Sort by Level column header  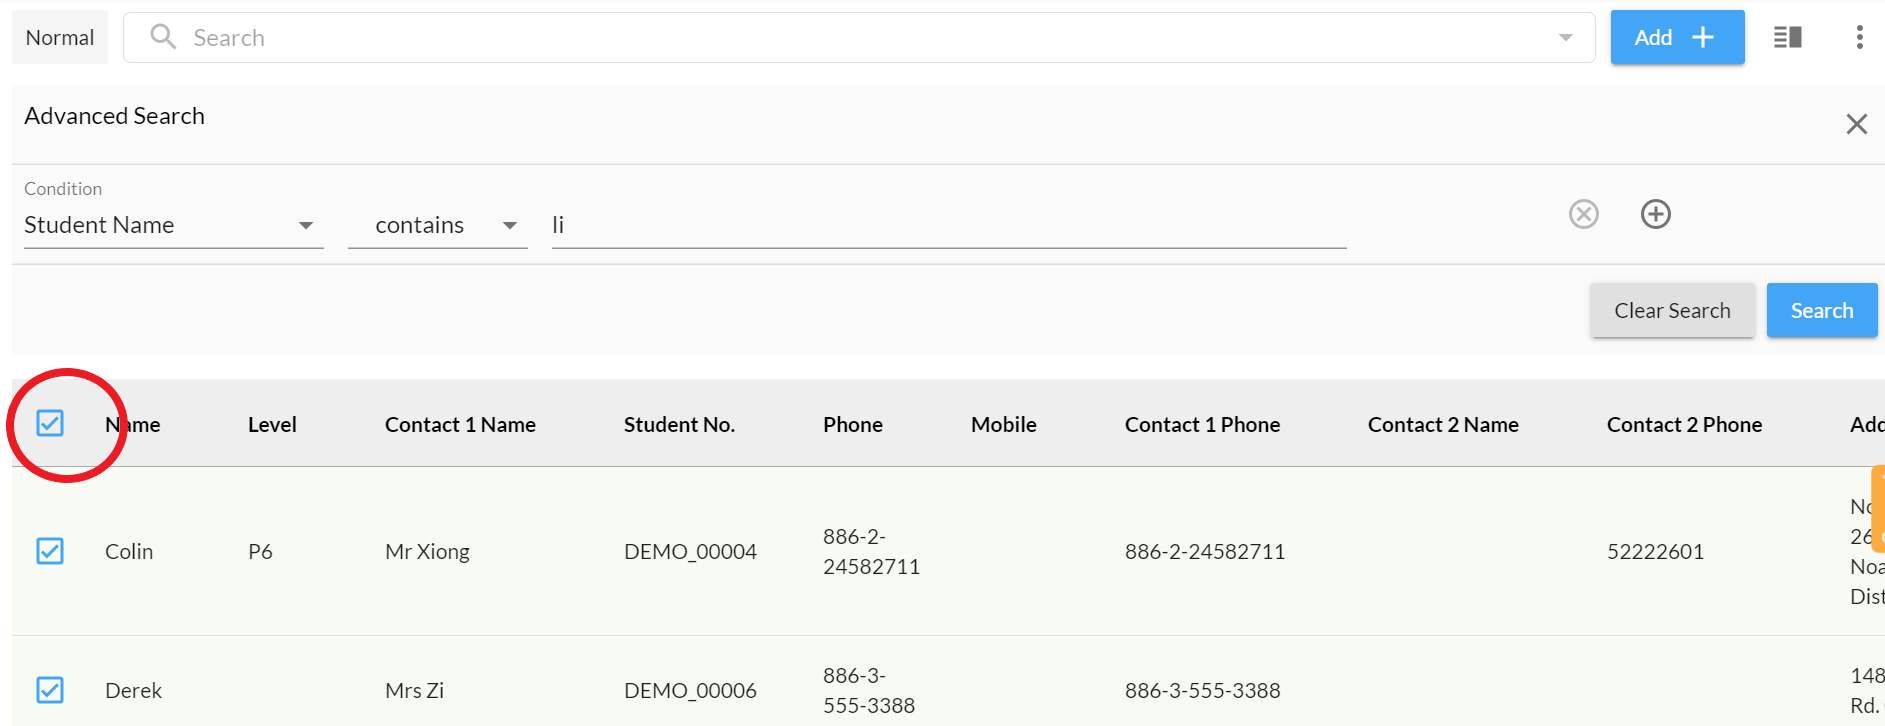click(x=272, y=425)
